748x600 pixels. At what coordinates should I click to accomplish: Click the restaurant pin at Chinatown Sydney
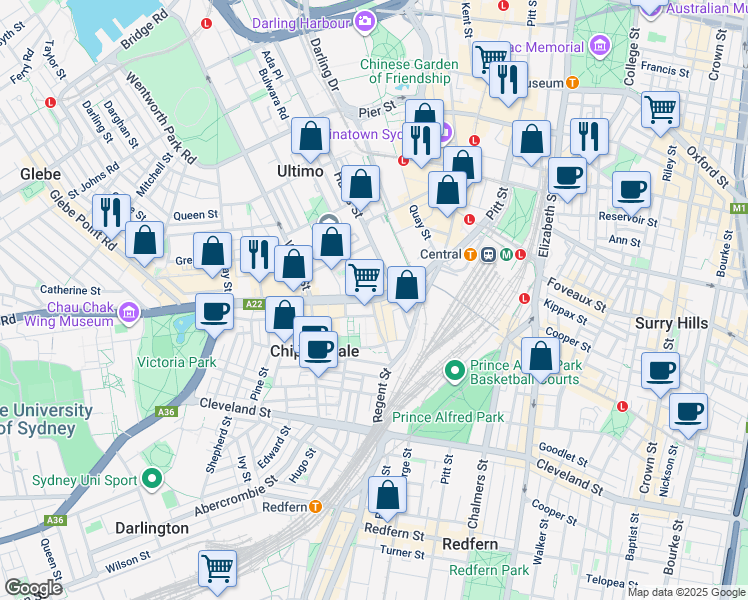(x=421, y=142)
